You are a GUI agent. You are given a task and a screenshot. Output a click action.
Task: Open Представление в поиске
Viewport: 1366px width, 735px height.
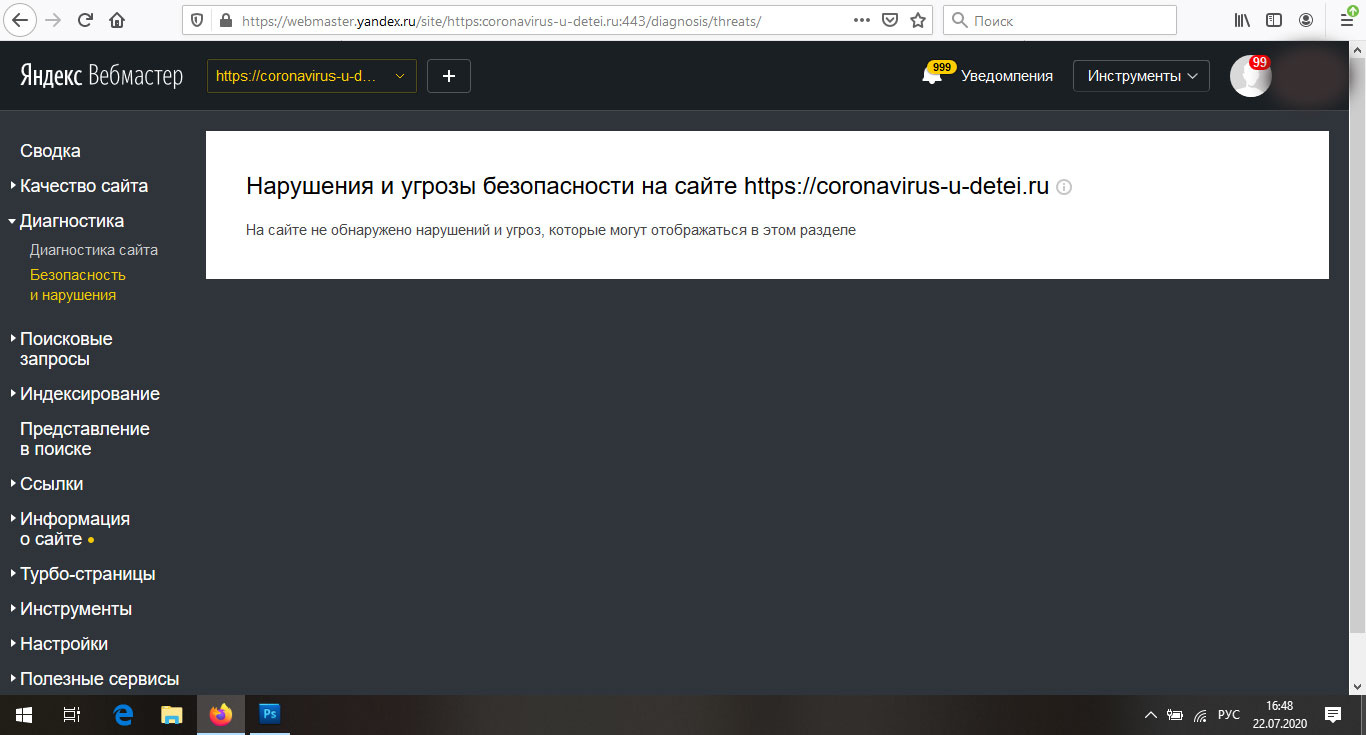point(85,439)
